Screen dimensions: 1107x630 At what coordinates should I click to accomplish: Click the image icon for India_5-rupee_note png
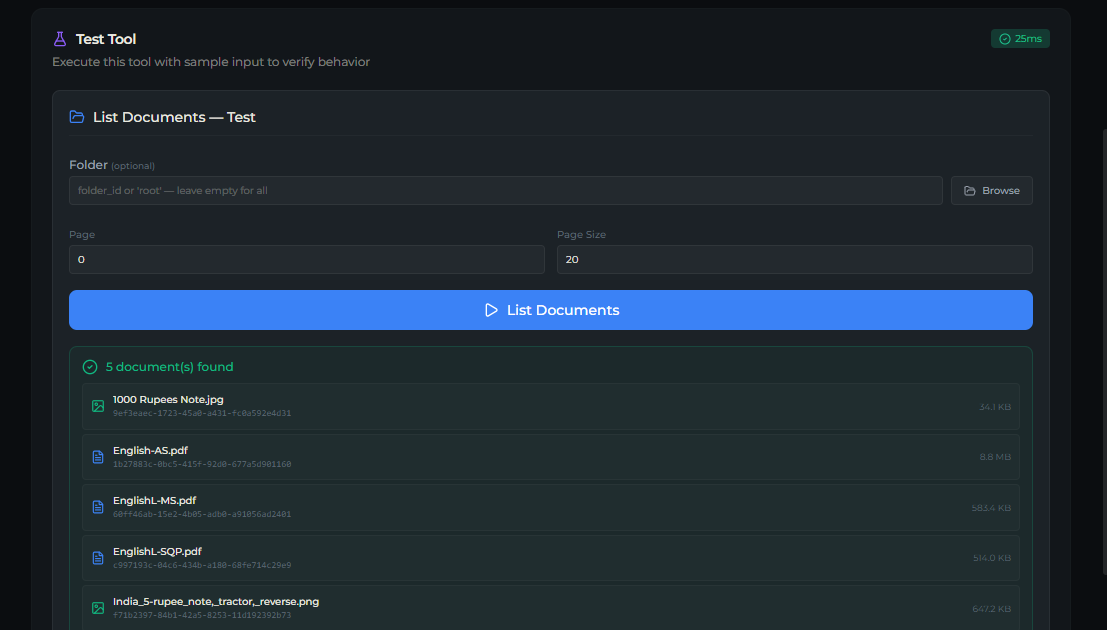pyautogui.click(x=98, y=608)
